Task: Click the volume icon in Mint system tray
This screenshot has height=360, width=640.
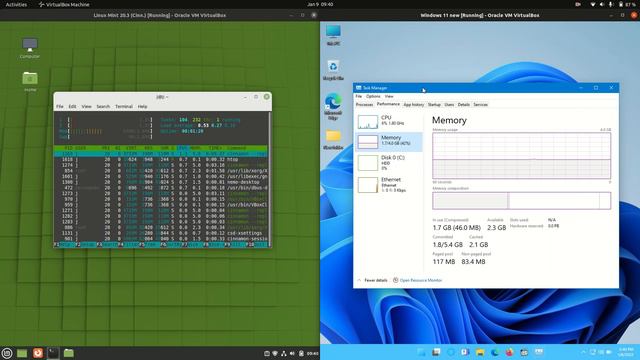Action: tap(292, 353)
